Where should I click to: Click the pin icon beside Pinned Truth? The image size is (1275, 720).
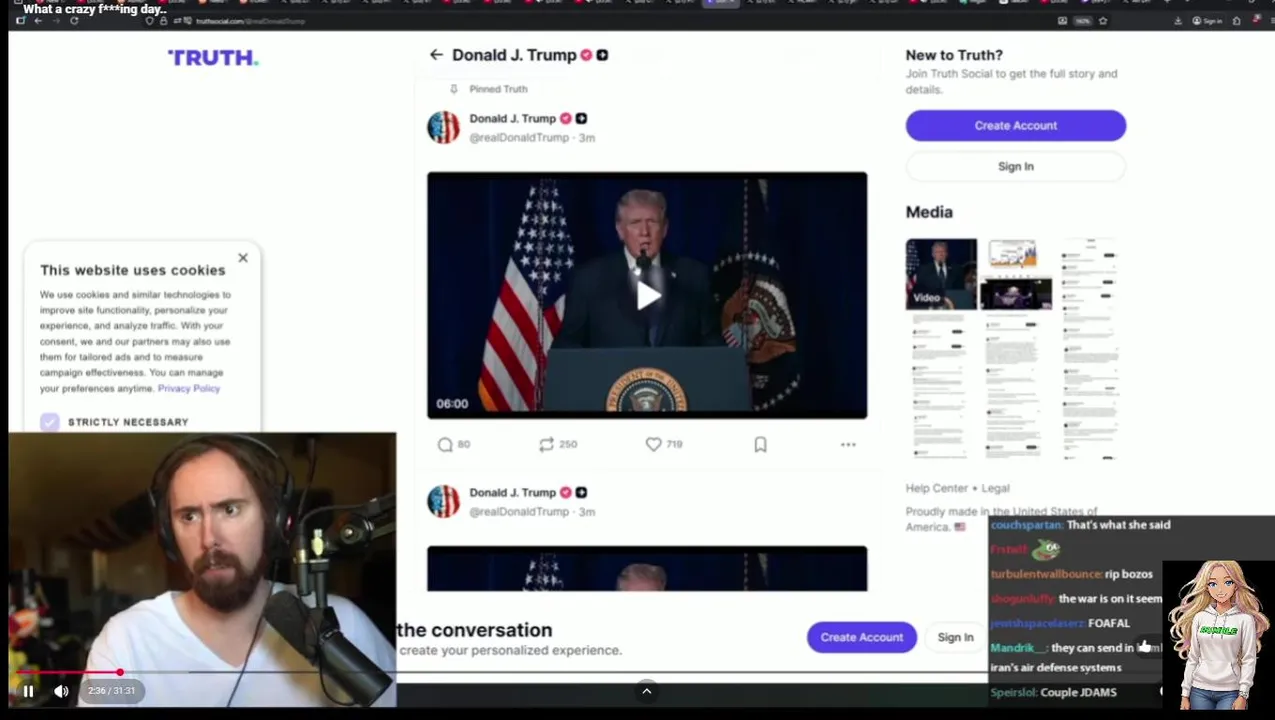point(453,89)
